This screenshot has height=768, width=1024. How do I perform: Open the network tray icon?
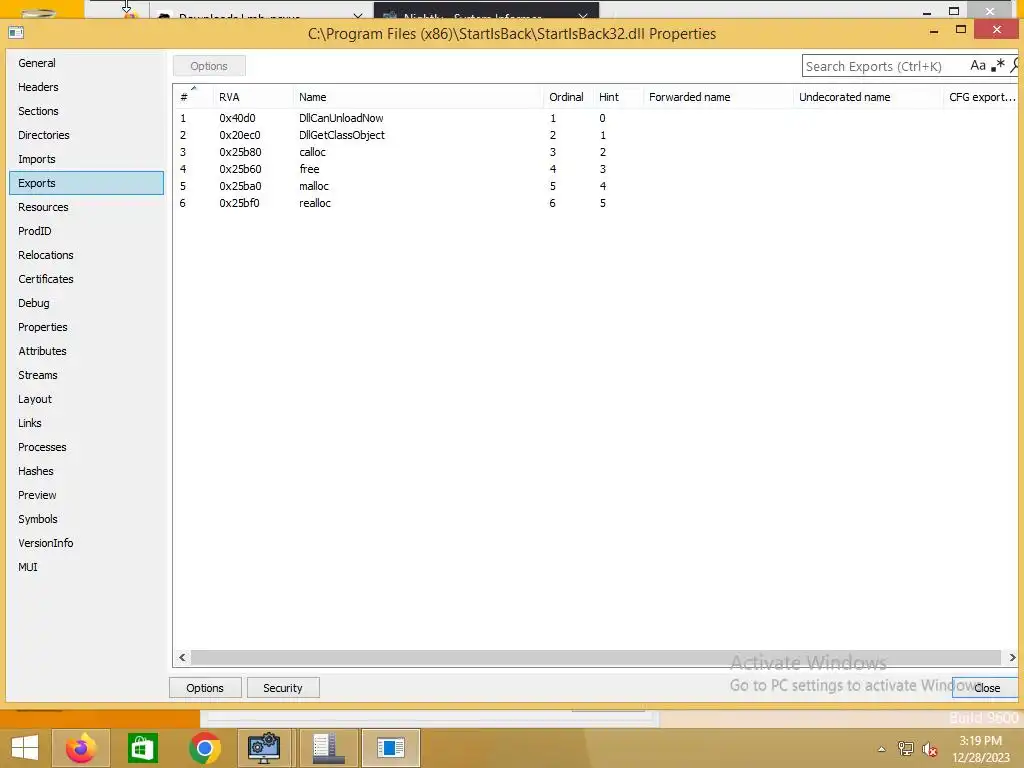(x=905, y=749)
